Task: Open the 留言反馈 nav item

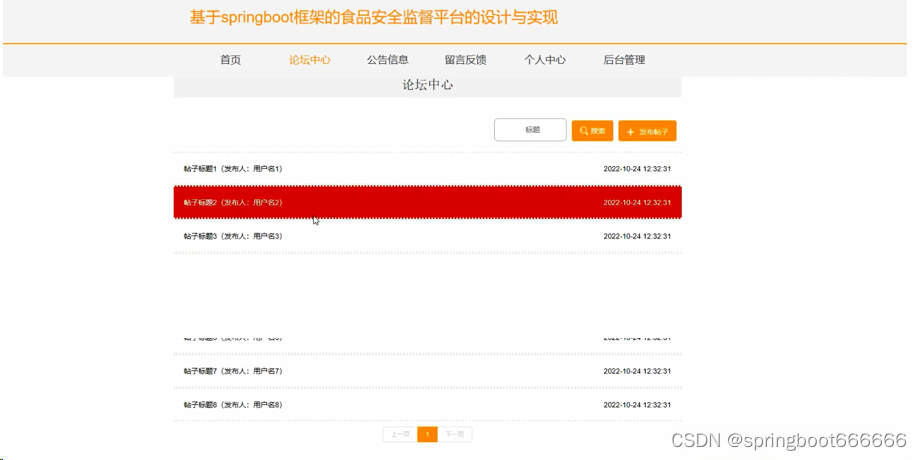Action: 466,60
